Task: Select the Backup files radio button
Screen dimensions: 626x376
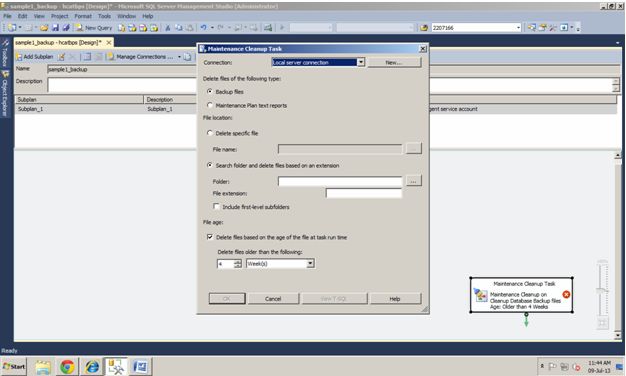Action: pos(210,91)
